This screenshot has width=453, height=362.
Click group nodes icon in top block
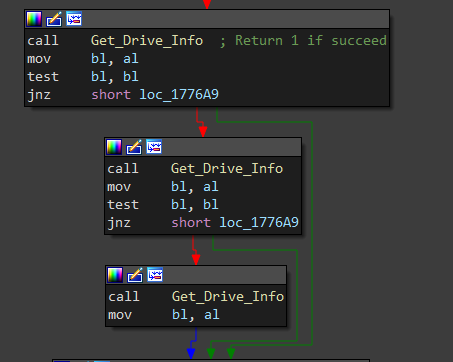[x=74, y=19]
